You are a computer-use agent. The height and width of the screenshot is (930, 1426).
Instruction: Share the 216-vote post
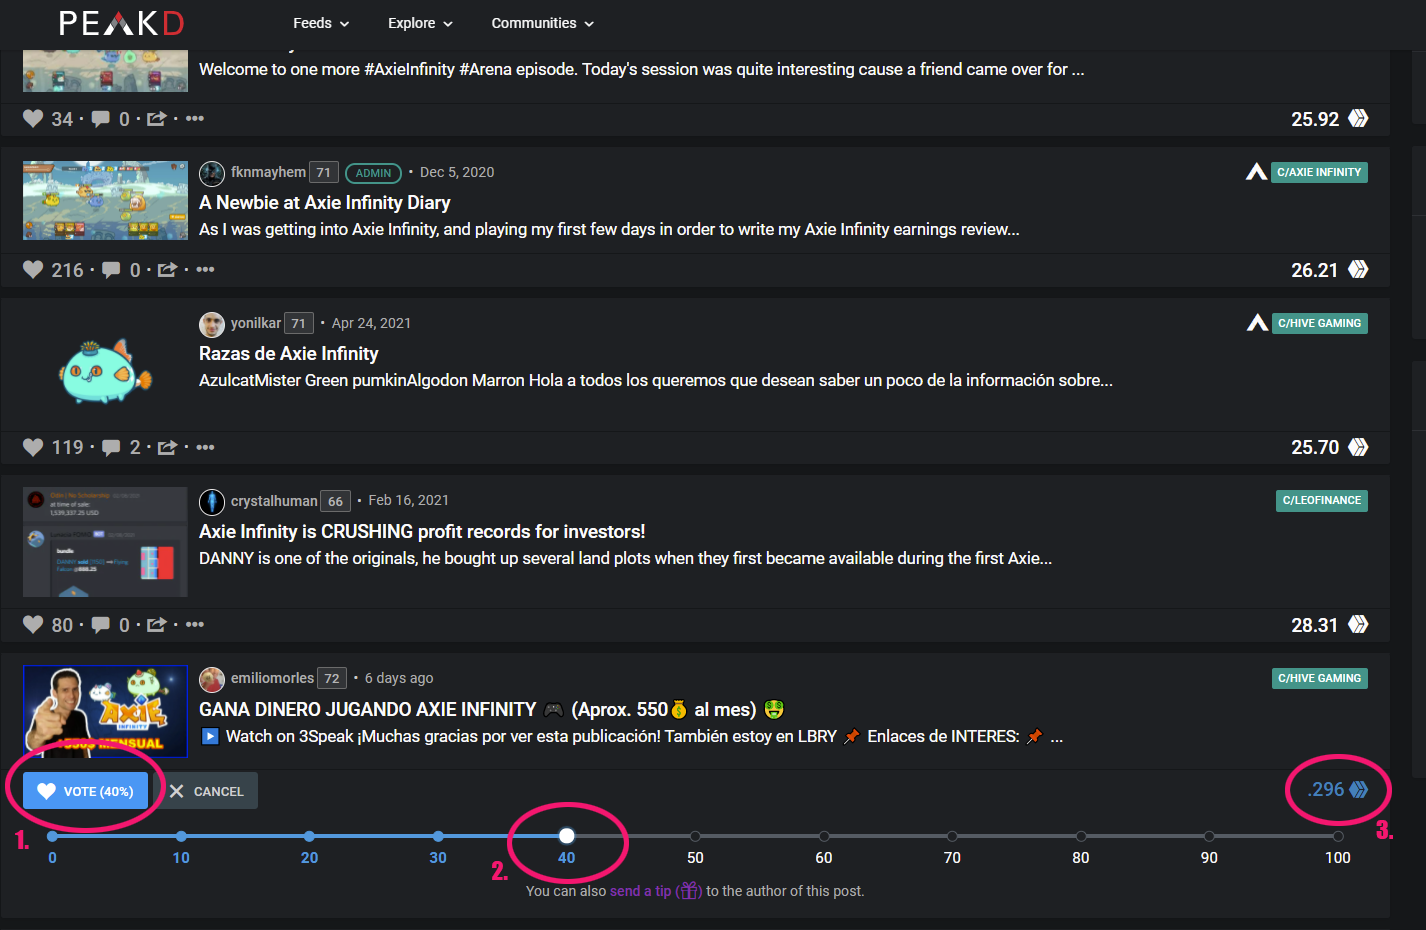pyautogui.click(x=167, y=270)
